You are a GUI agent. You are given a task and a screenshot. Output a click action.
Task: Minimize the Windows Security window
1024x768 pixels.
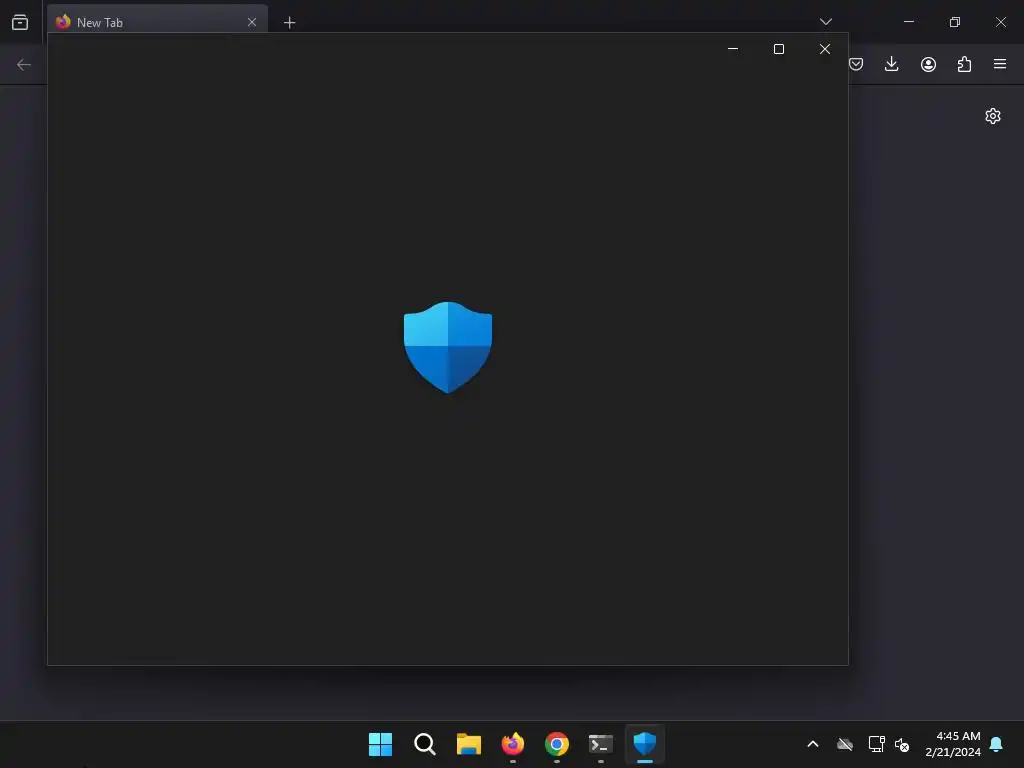(x=733, y=49)
